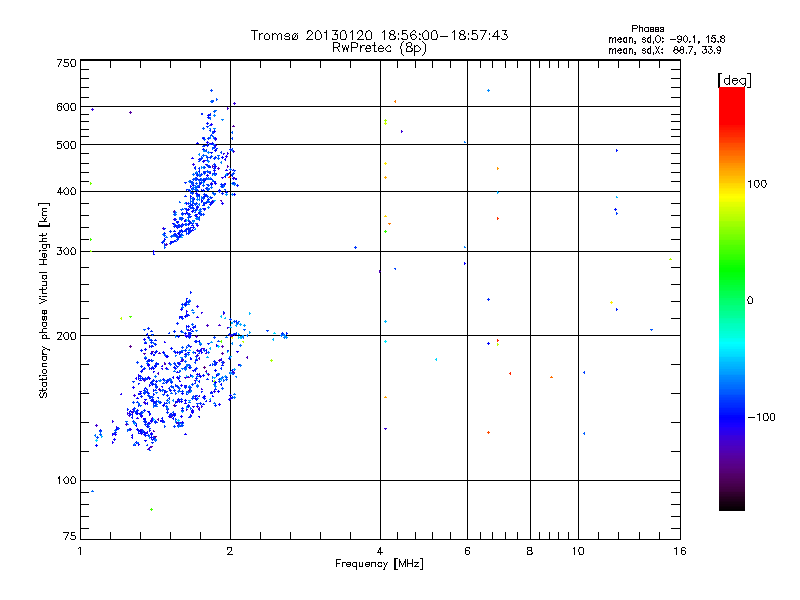
Task: Click the '0' colorbar tick label
Action: (750, 300)
